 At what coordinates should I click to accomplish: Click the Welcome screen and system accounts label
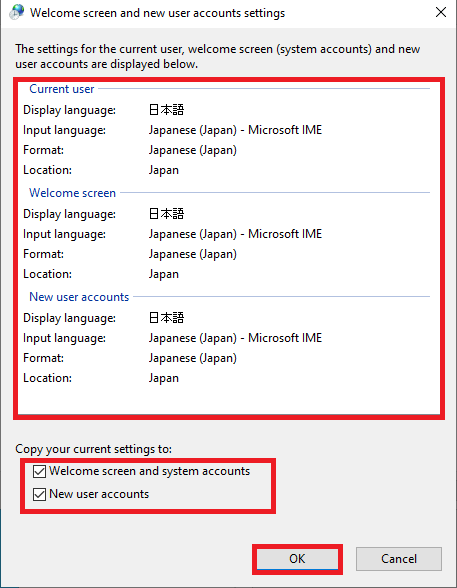pyautogui.click(x=149, y=471)
